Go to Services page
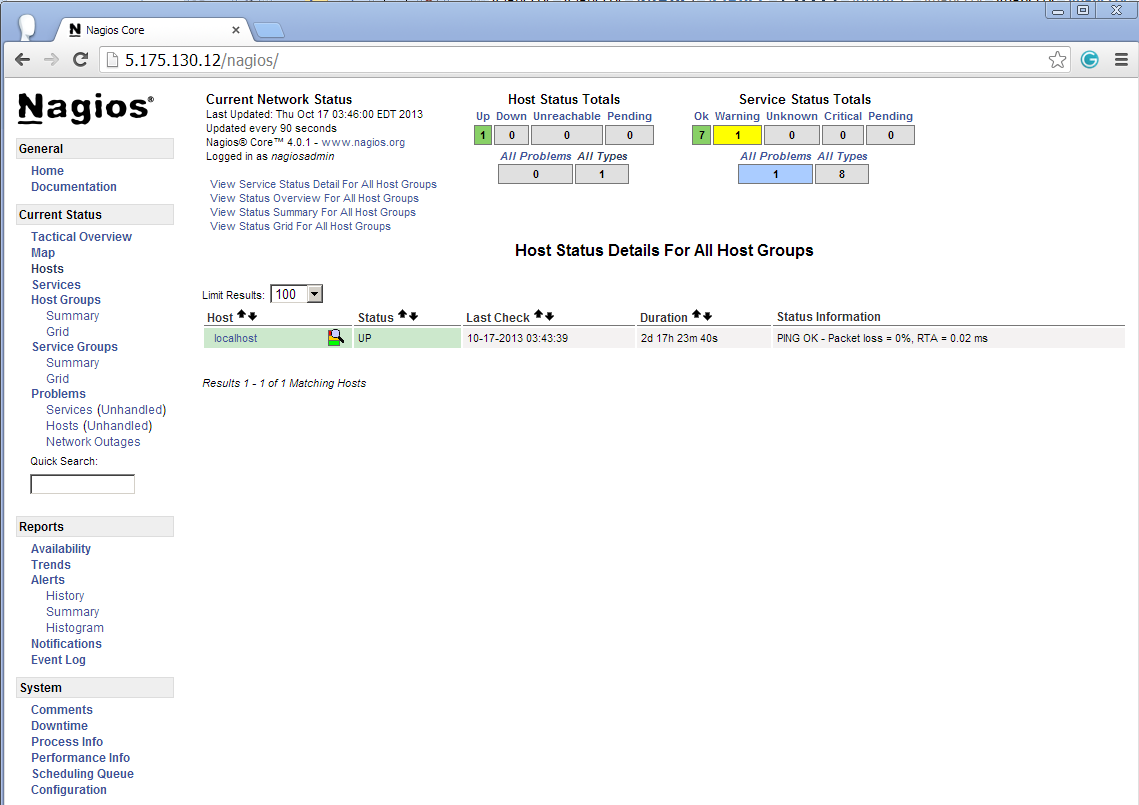The image size is (1139, 805). click(x=56, y=285)
